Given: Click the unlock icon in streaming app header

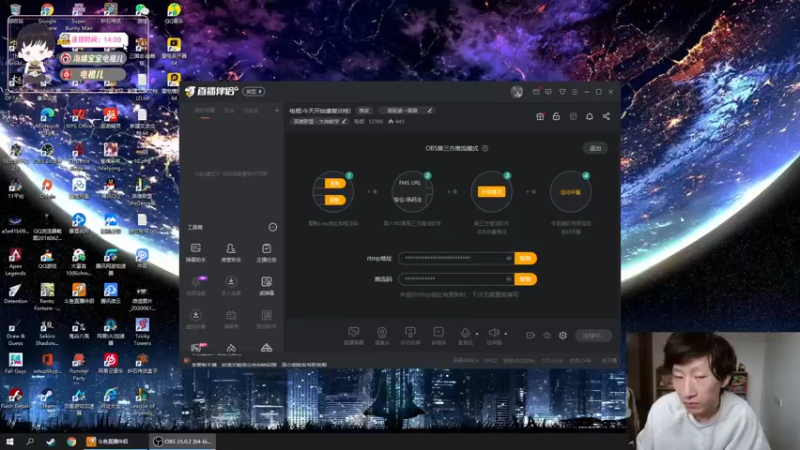Looking at the screenshot, I should (x=556, y=116).
